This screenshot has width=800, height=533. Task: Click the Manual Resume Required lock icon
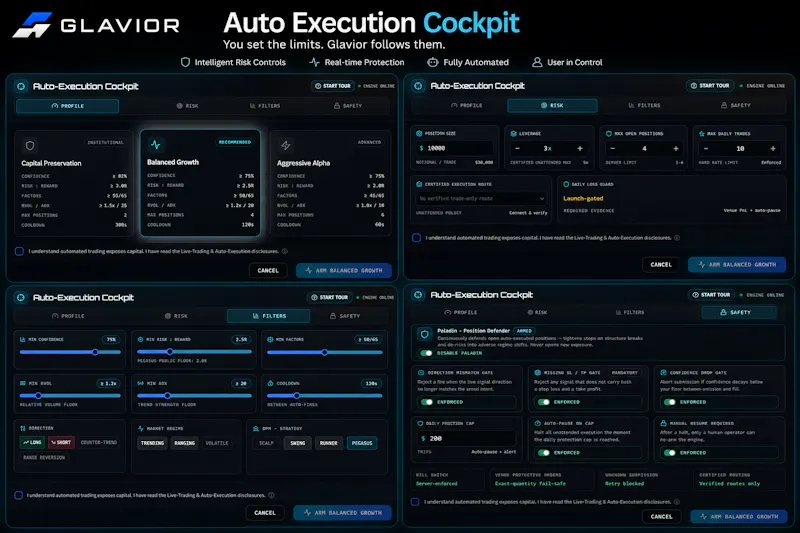pos(663,423)
